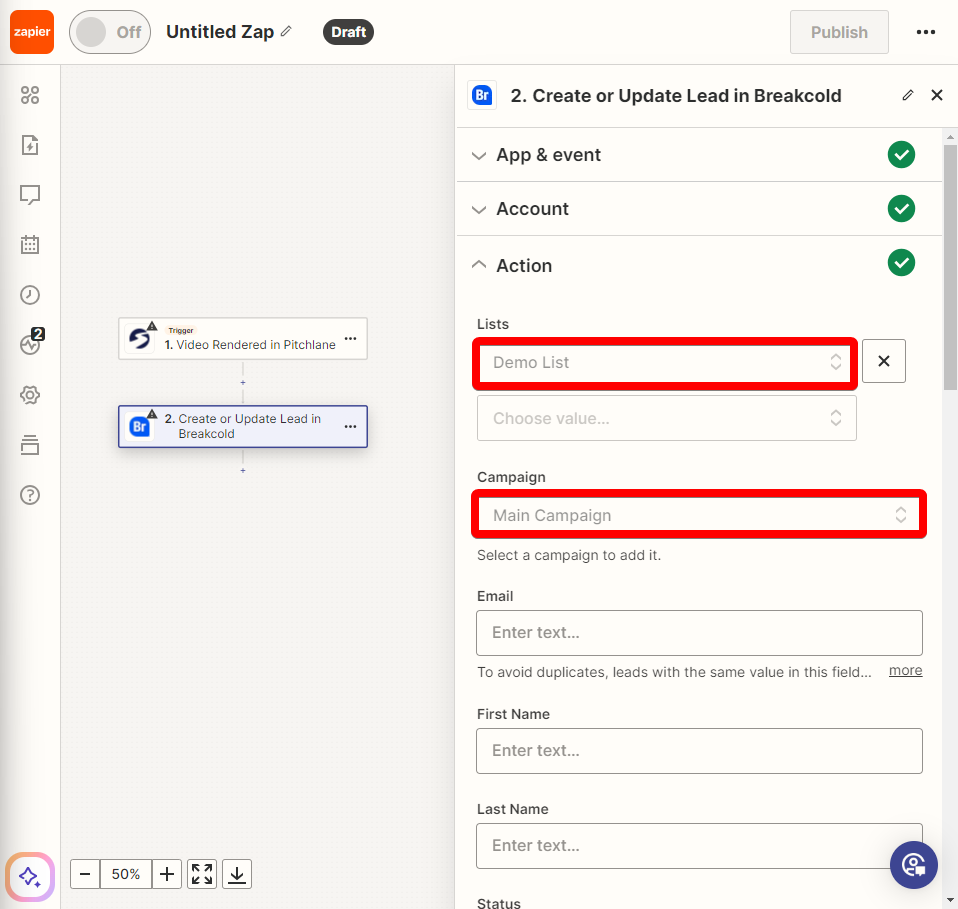This screenshot has height=909, width=958.
Task: Zoom out canvas with minus button
Action: click(85, 874)
